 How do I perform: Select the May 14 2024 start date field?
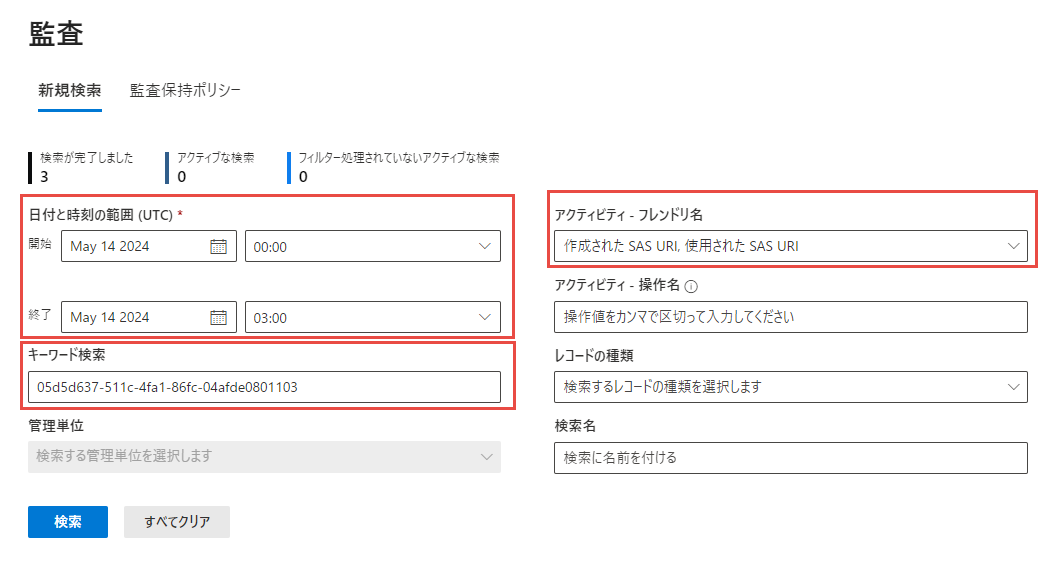tap(140, 245)
